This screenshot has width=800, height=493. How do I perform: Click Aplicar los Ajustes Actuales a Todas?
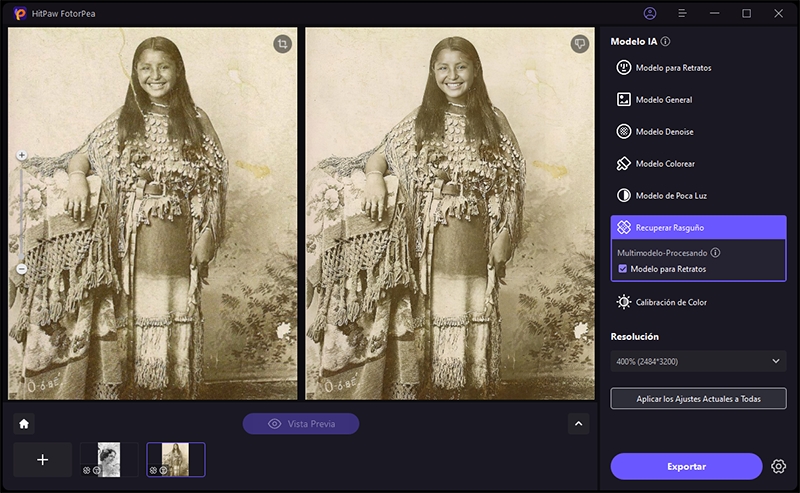(698, 399)
